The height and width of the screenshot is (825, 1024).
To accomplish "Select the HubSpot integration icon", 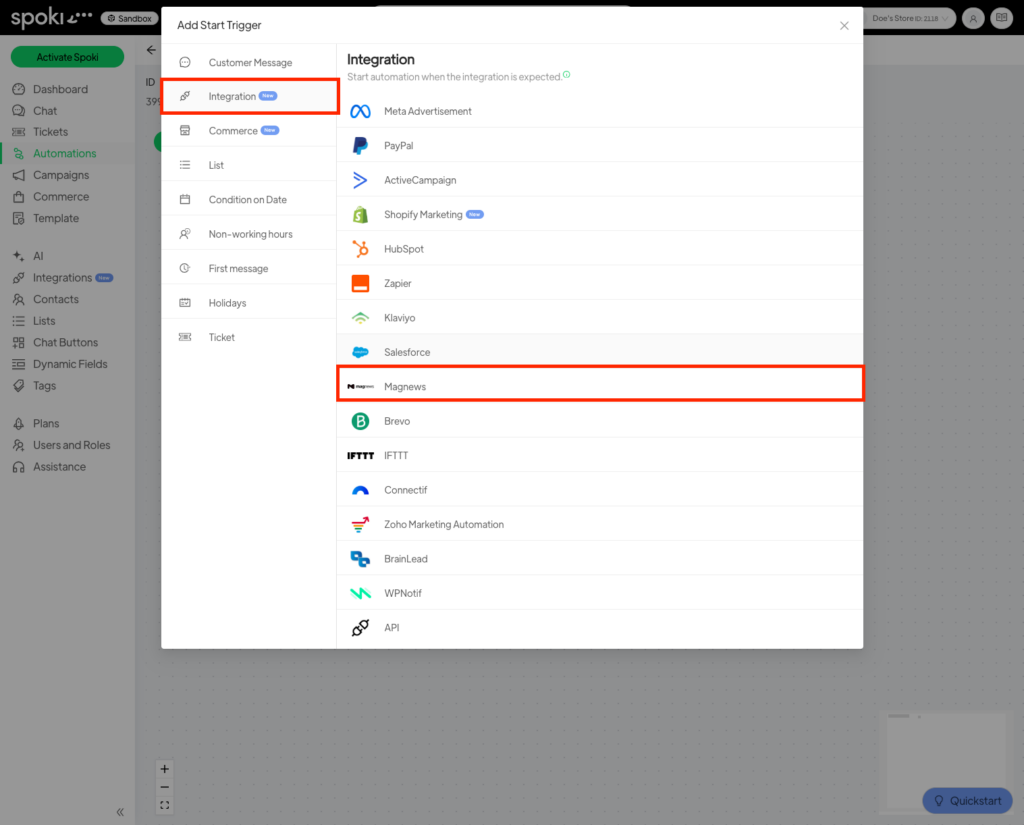I will (360, 249).
